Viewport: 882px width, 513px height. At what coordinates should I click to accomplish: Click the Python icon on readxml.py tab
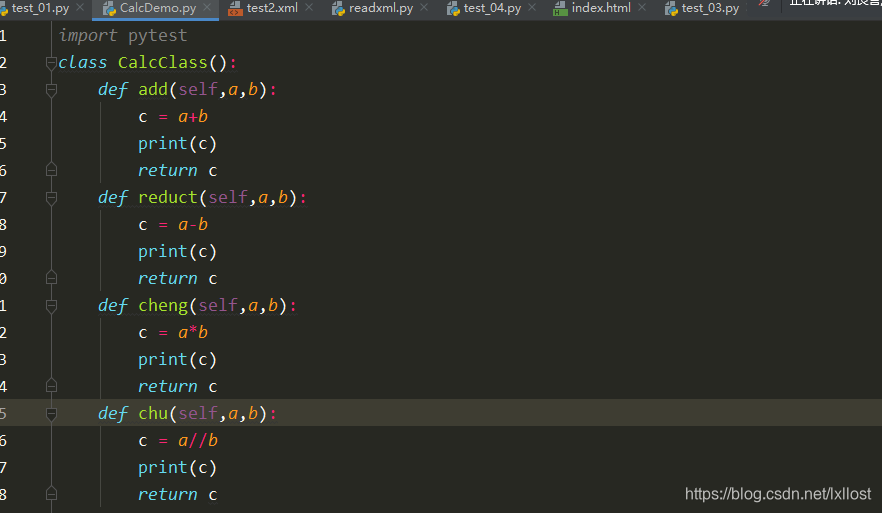[x=338, y=8]
